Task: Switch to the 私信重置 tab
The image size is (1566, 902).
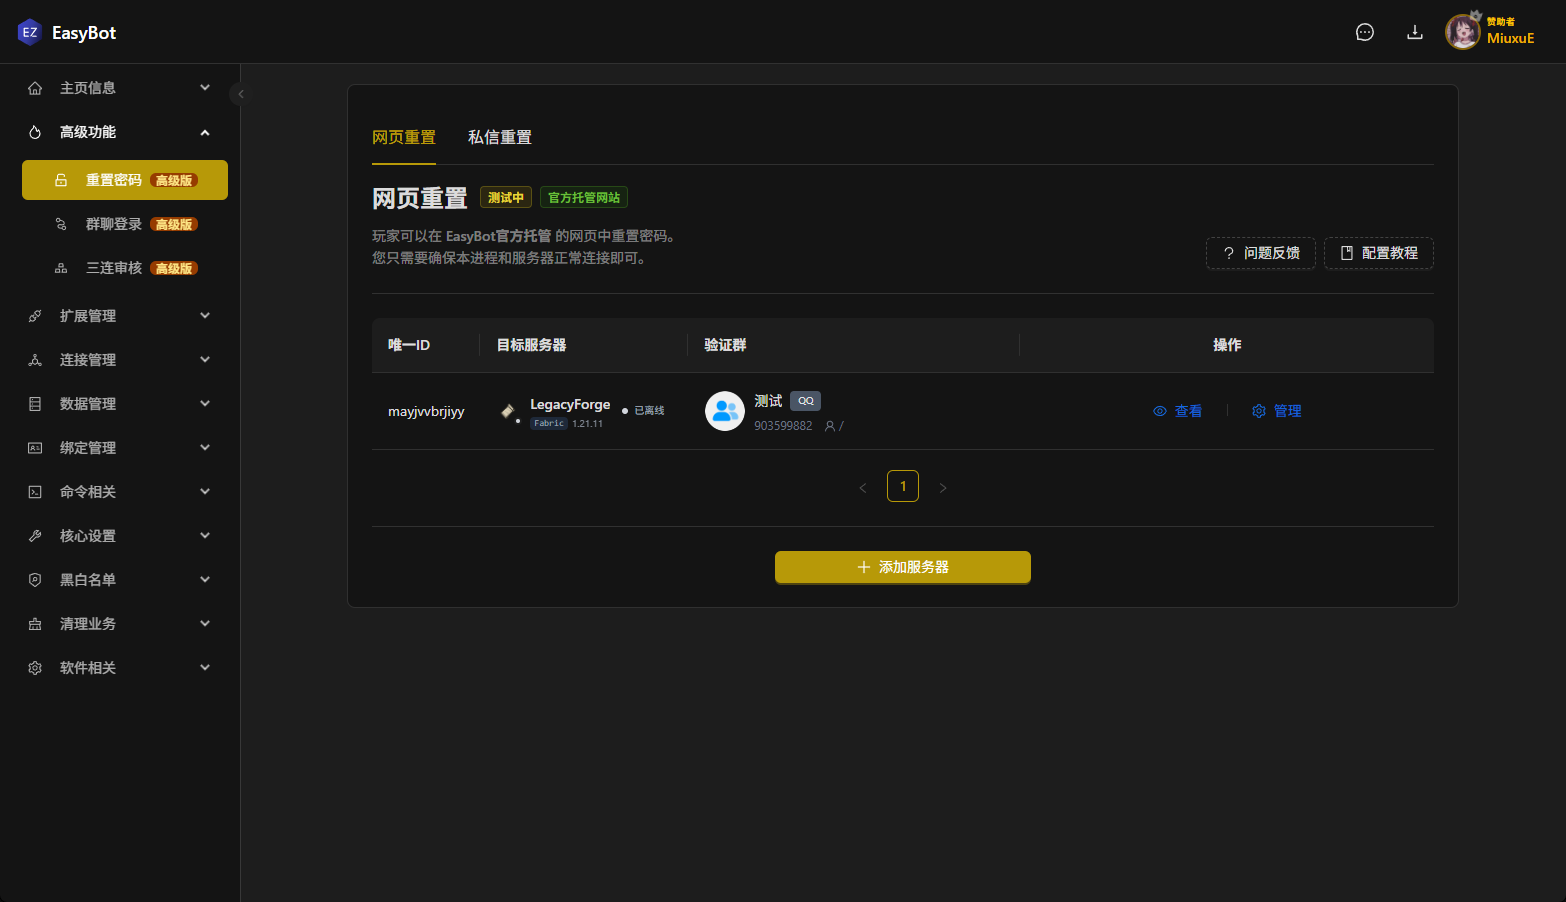Action: click(x=499, y=138)
